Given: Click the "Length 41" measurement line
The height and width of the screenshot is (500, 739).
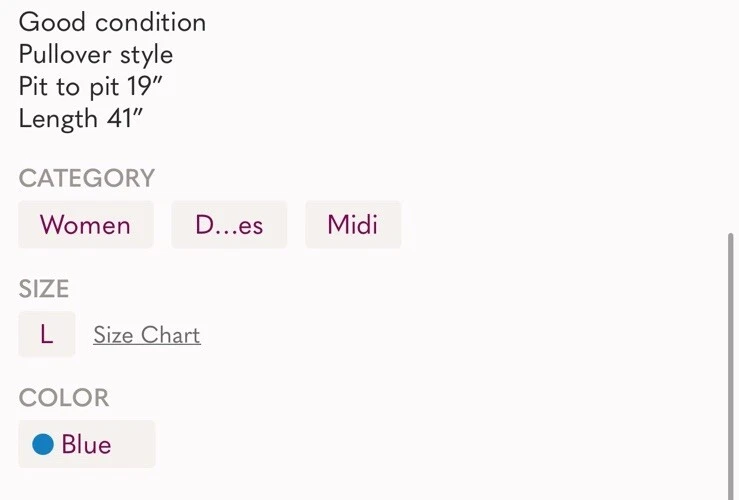Looking at the screenshot, I should click(81, 118).
